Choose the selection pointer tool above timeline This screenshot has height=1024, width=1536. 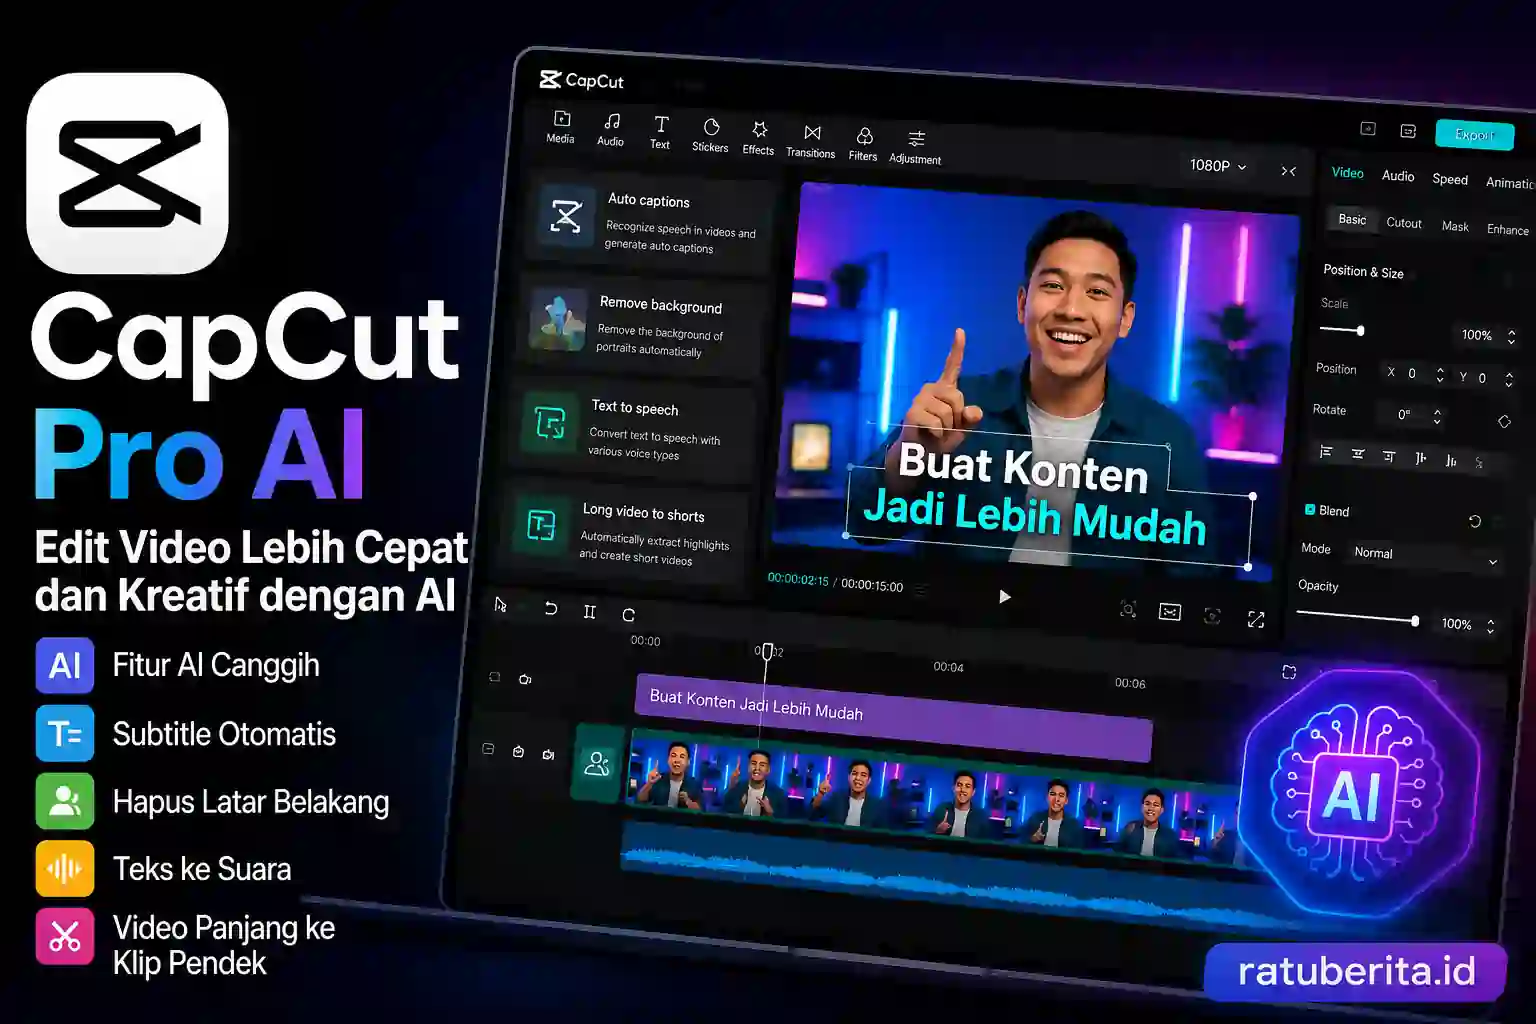coord(500,605)
